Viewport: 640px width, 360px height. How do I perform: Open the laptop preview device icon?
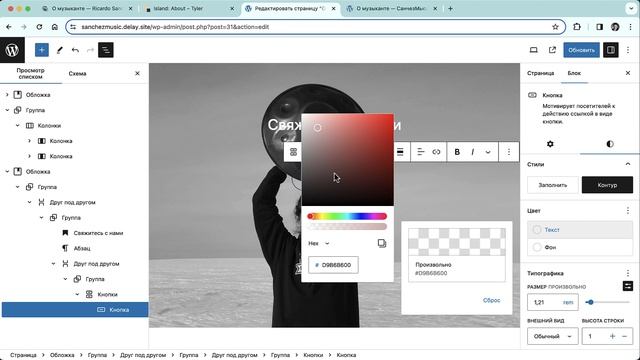point(533,50)
